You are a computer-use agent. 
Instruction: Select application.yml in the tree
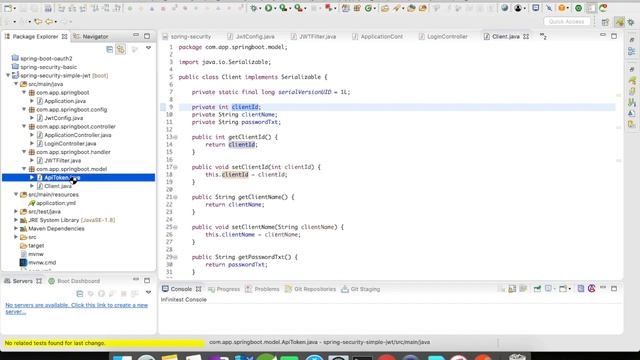point(56,203)
